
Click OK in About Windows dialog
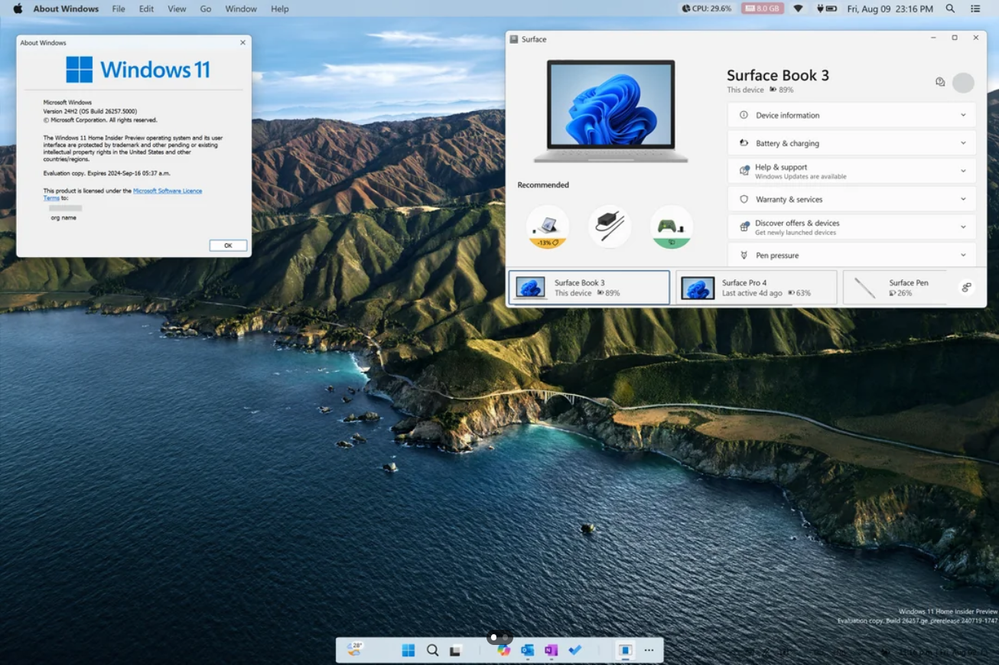pos(228,245)
